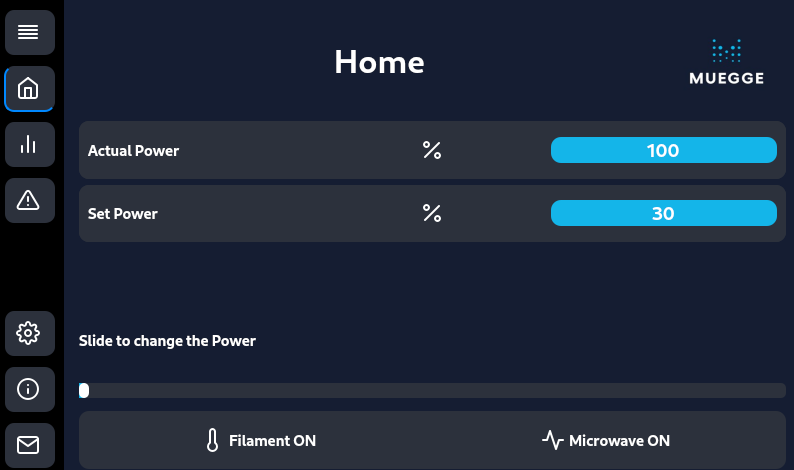The image size is (794, 470).
Task: Open the bar chart statistics page
Action: tap(29, 144)
